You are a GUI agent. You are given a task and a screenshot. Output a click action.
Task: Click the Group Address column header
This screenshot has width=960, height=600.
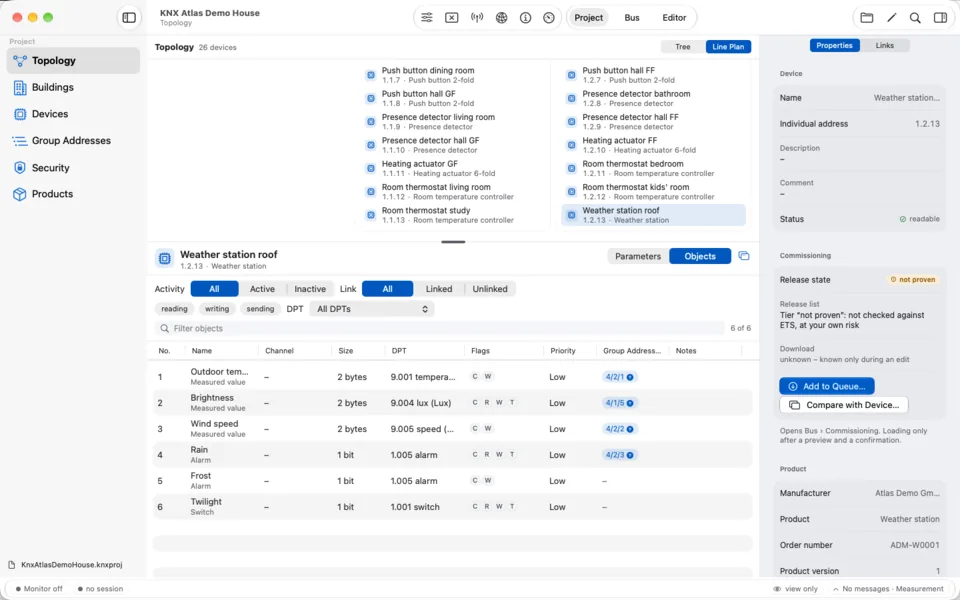point(632,351)
